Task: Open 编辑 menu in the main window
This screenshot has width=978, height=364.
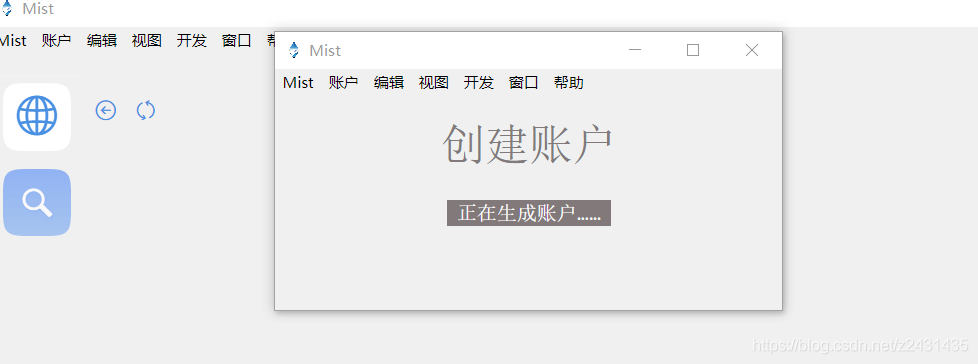Action: pyautogui.click(x=102, y=41)
